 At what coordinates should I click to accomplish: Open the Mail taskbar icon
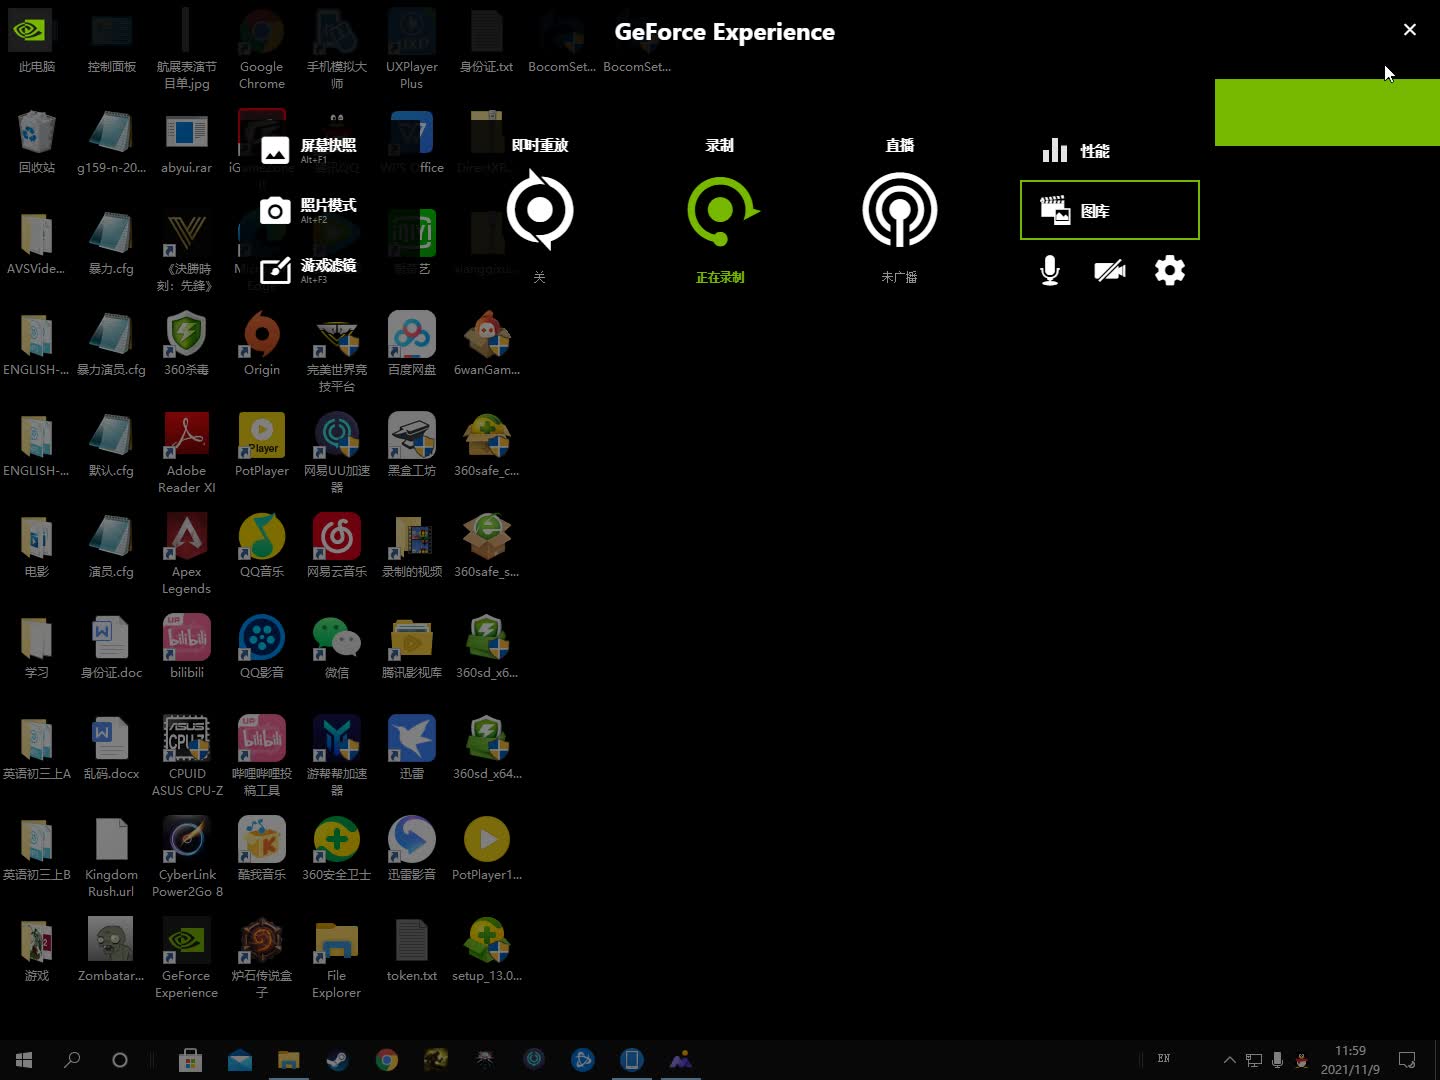coord(240,1060)
